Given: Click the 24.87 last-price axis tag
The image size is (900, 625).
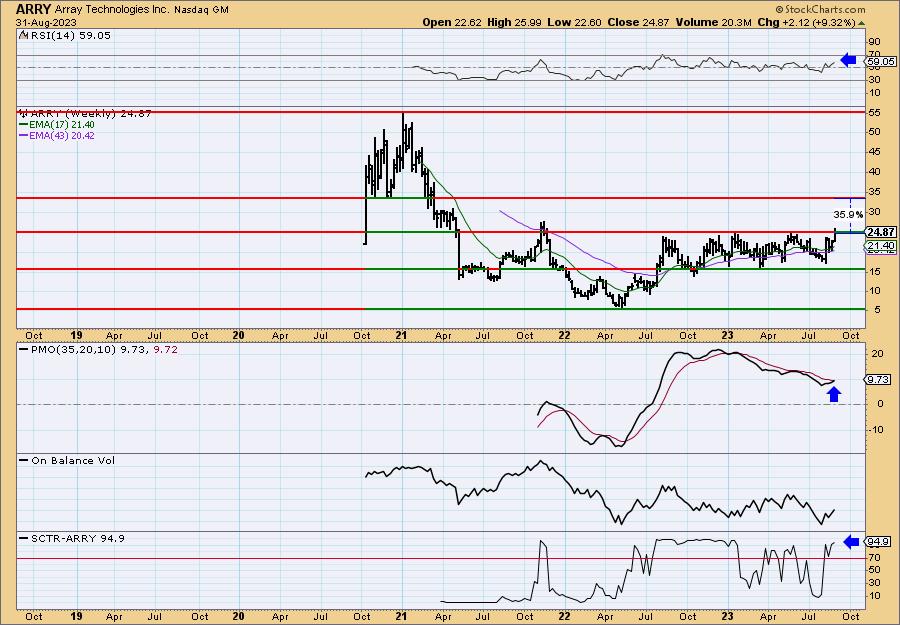Looking at the screenshot, I should (880, 232).
